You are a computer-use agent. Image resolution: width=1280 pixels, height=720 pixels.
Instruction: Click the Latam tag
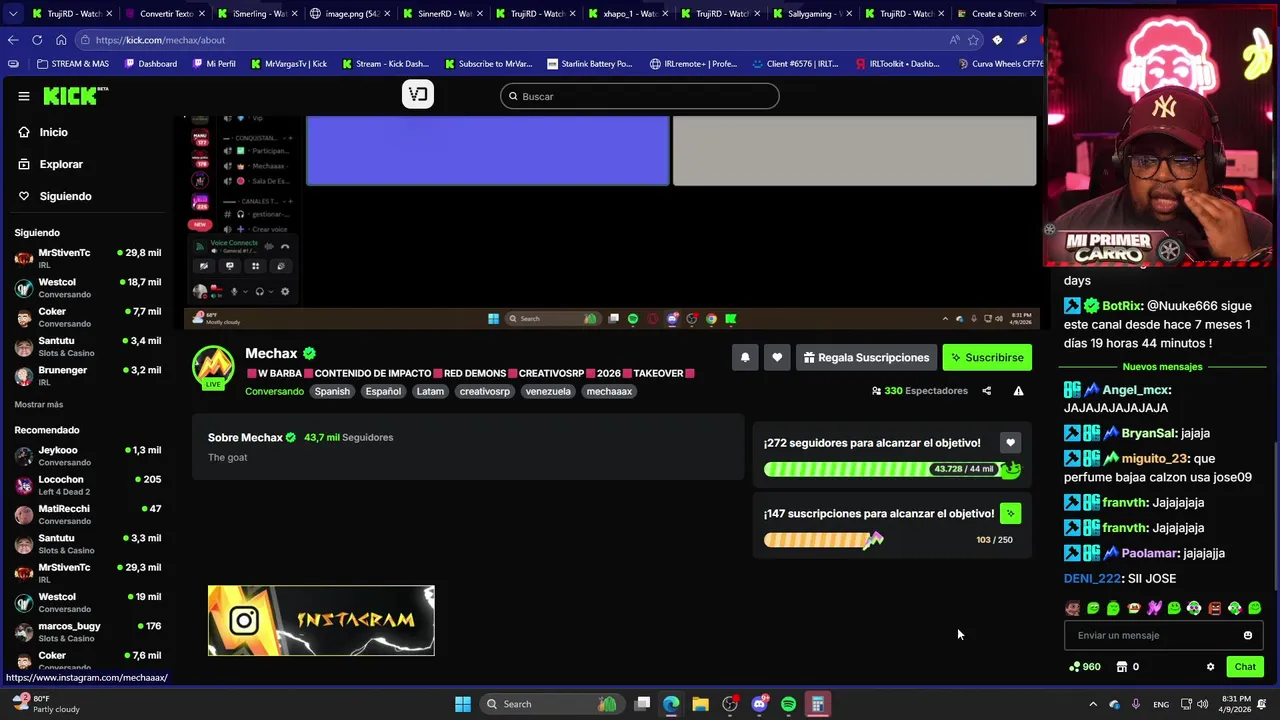[x=430, y=391]
